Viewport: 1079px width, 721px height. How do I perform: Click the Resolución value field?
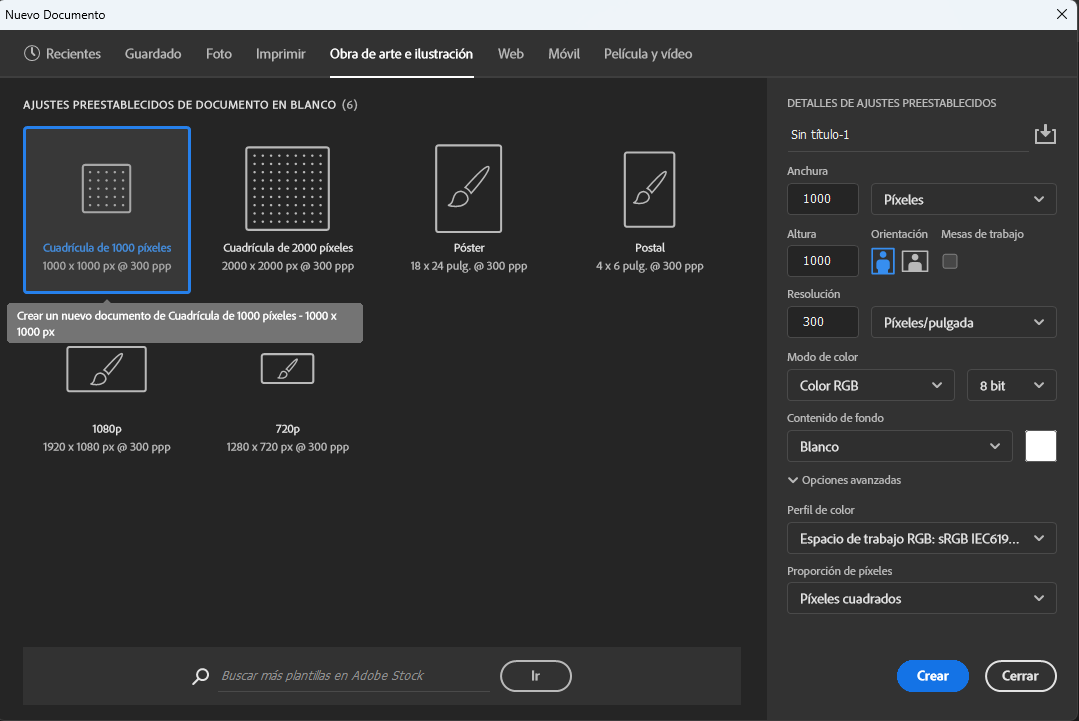pyautogui.click(x=822, y=322)
